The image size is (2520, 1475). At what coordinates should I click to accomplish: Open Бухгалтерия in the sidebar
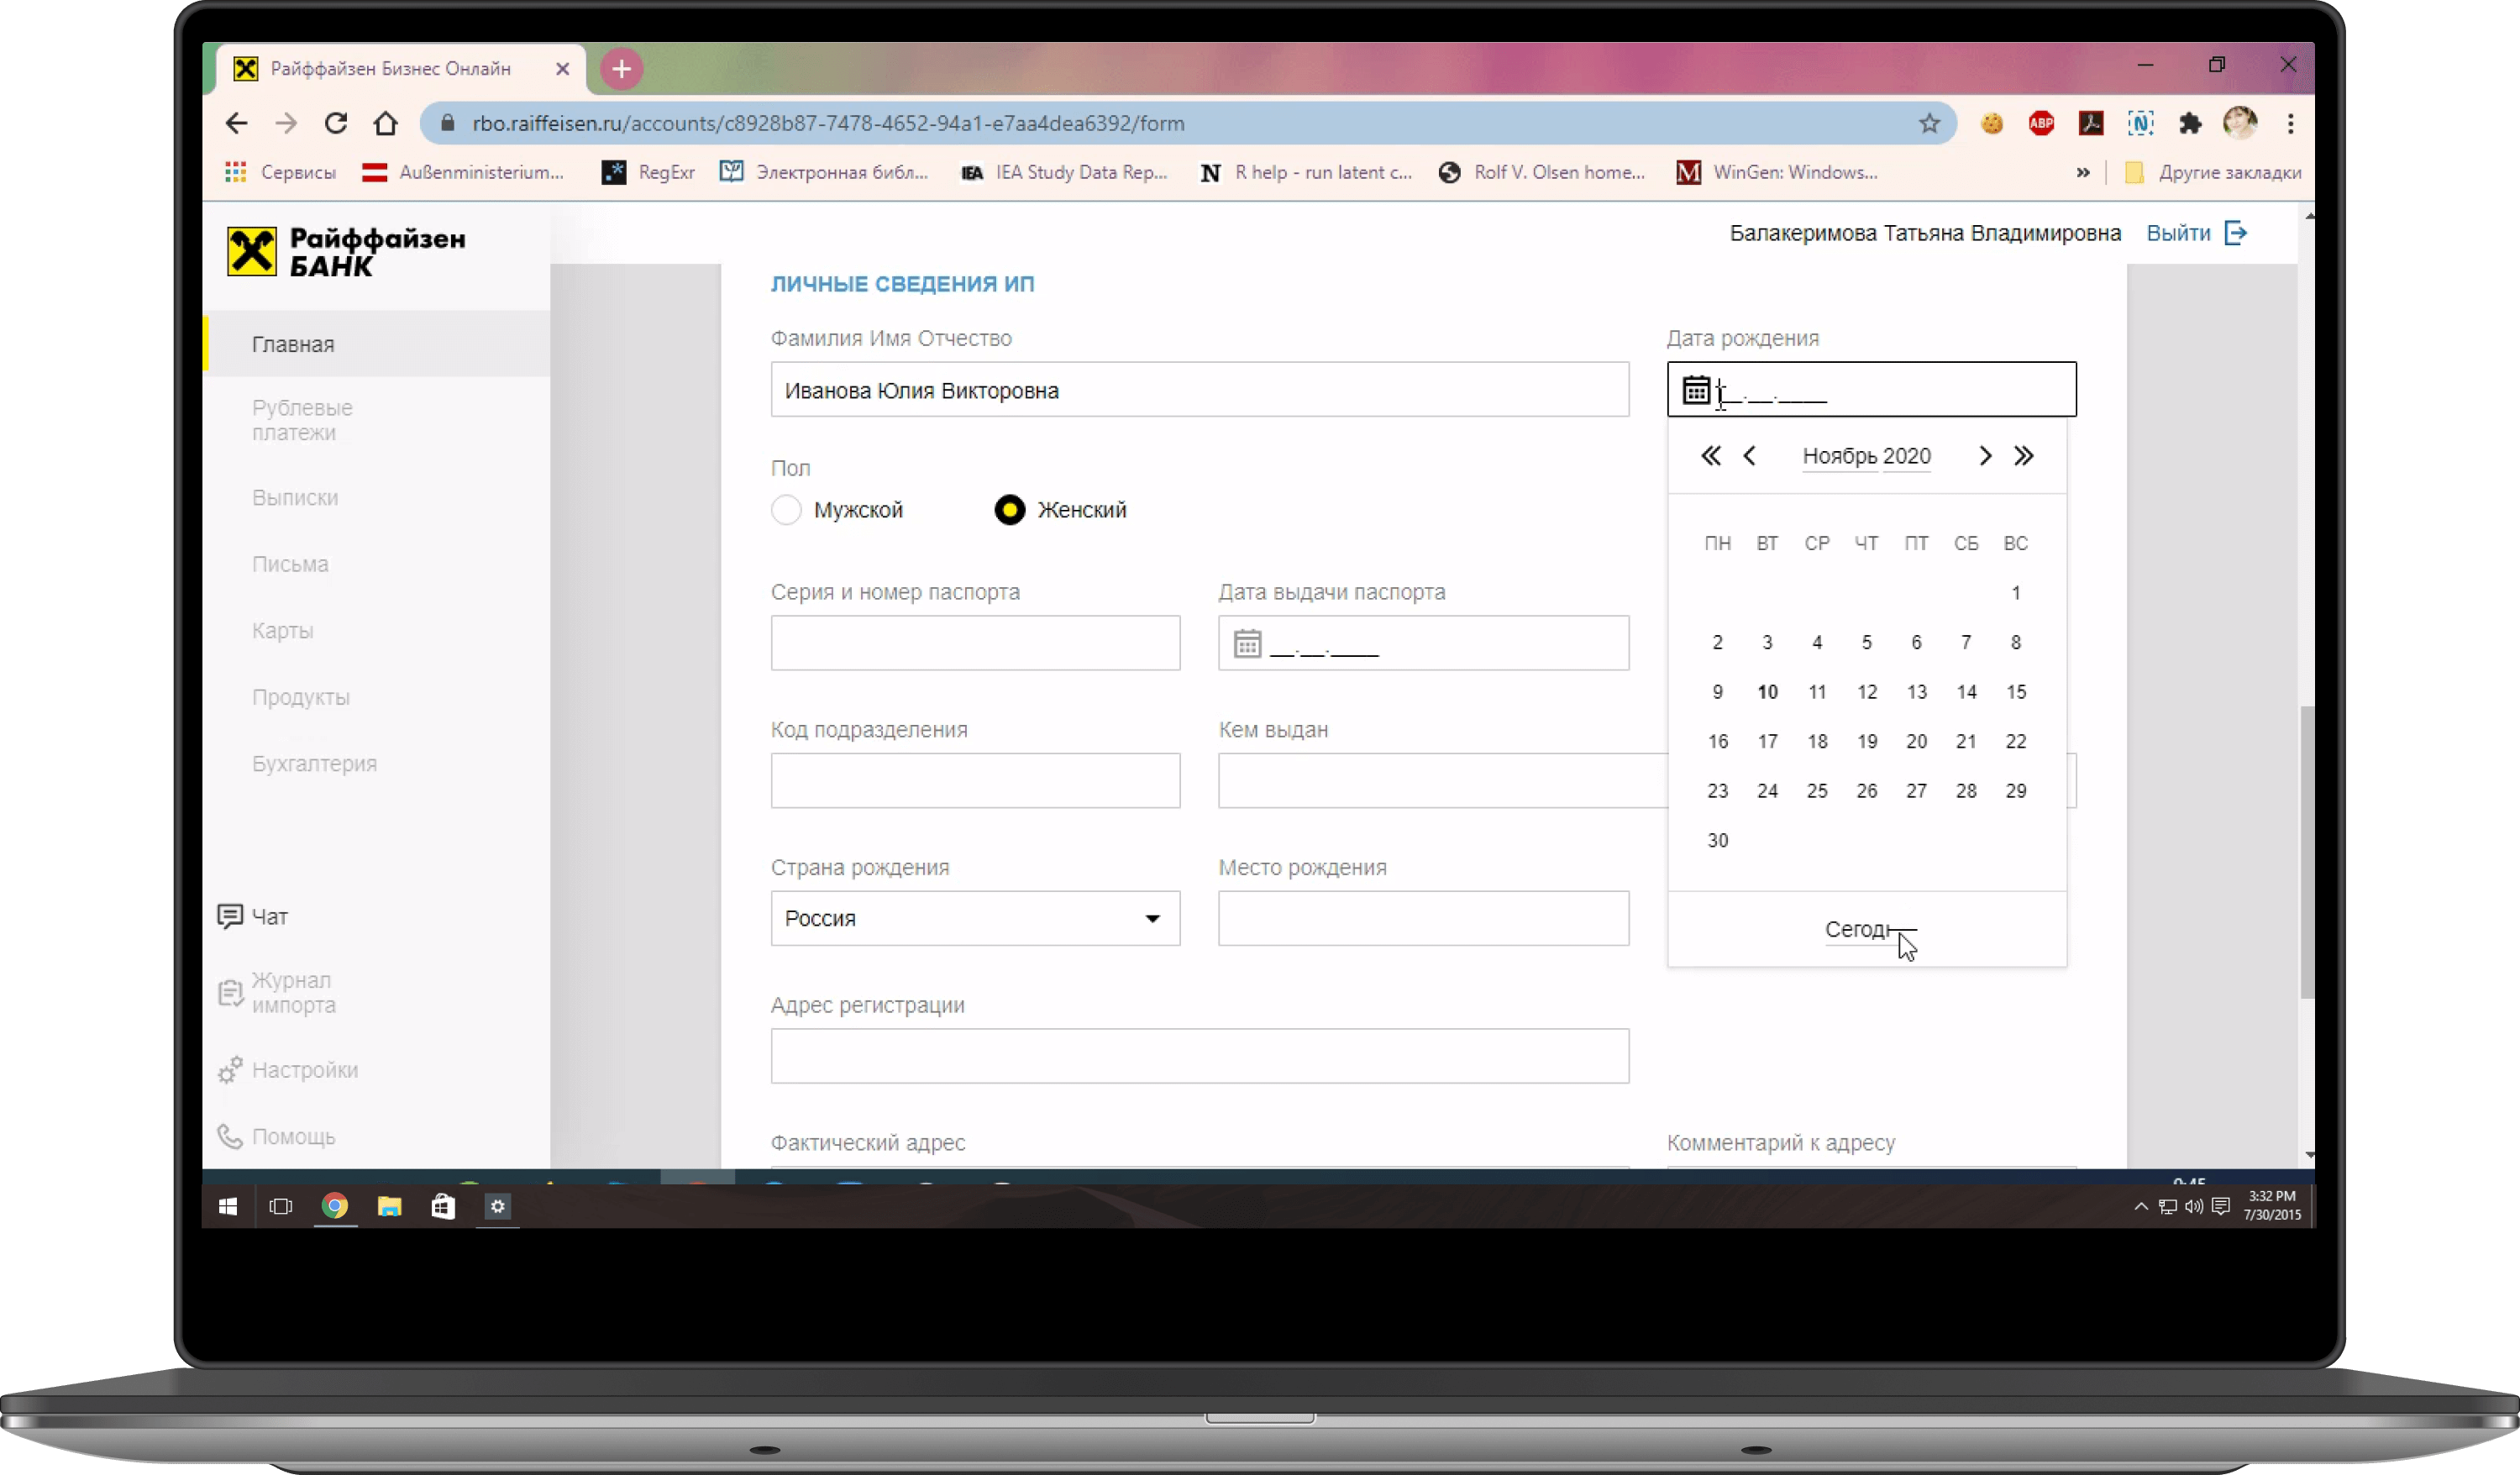pos(314,763)
